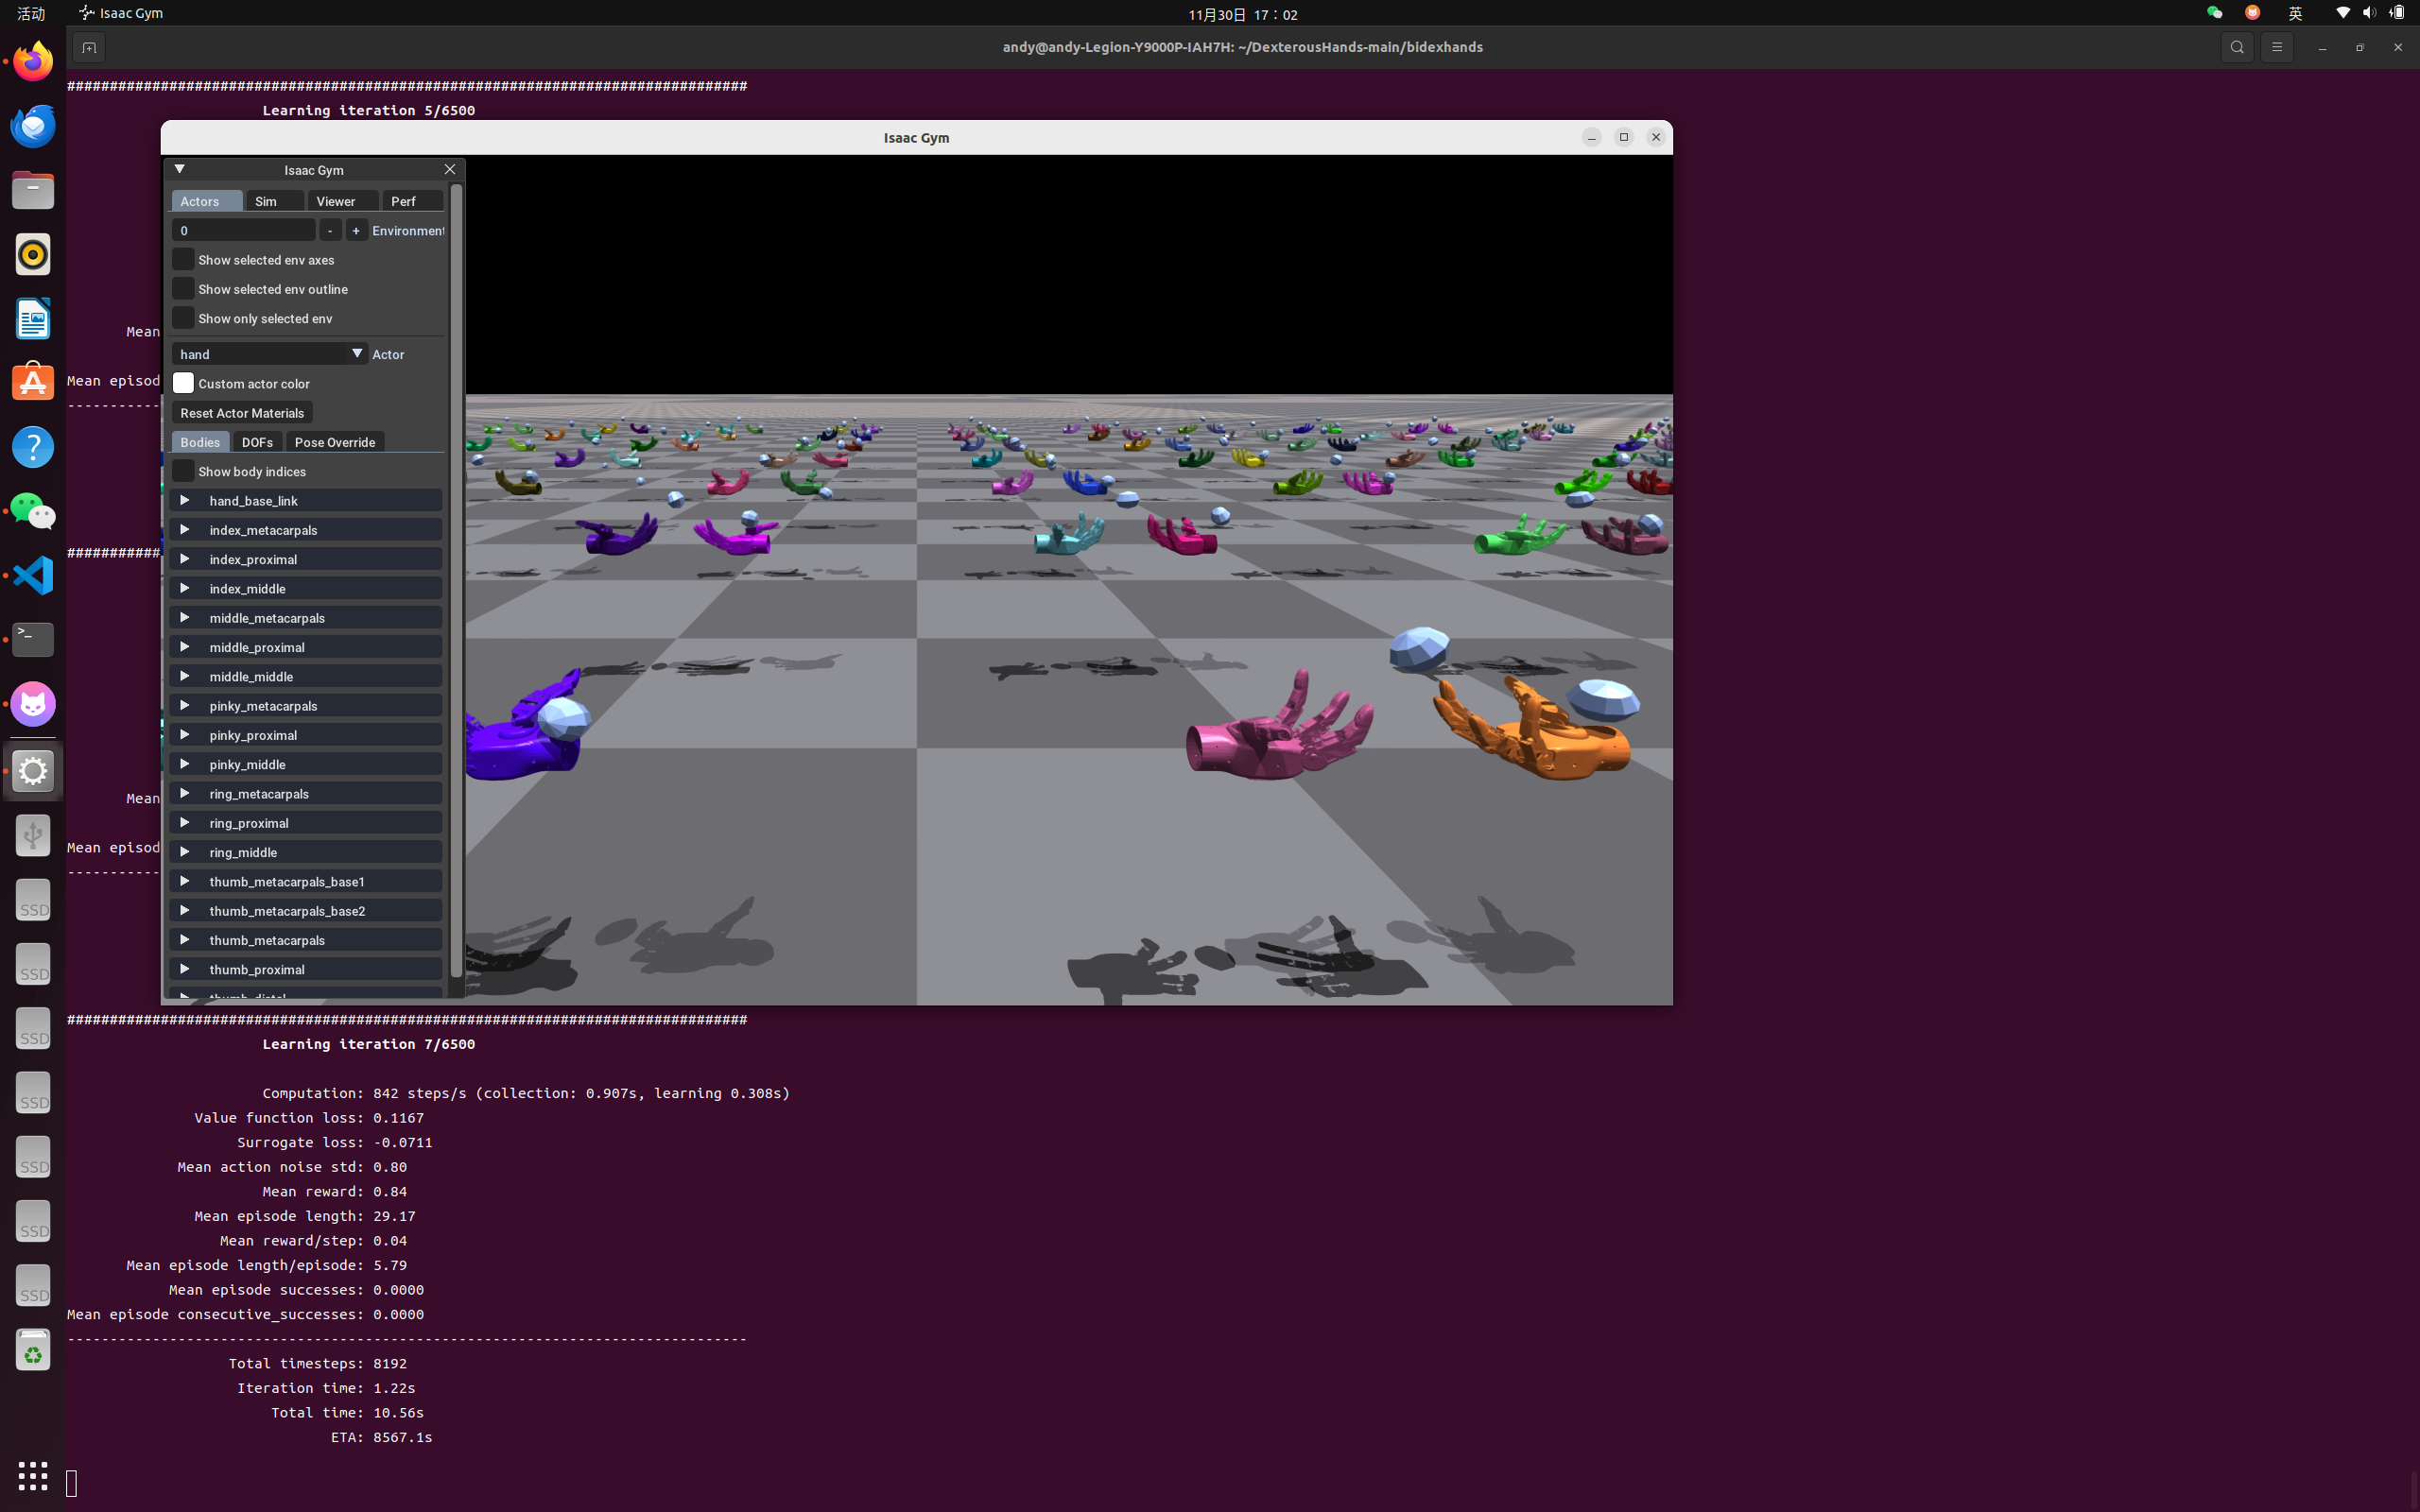Open Firefox from the dock
Viewport: 2420px width, 1512px height.
[x=33, y=61]
